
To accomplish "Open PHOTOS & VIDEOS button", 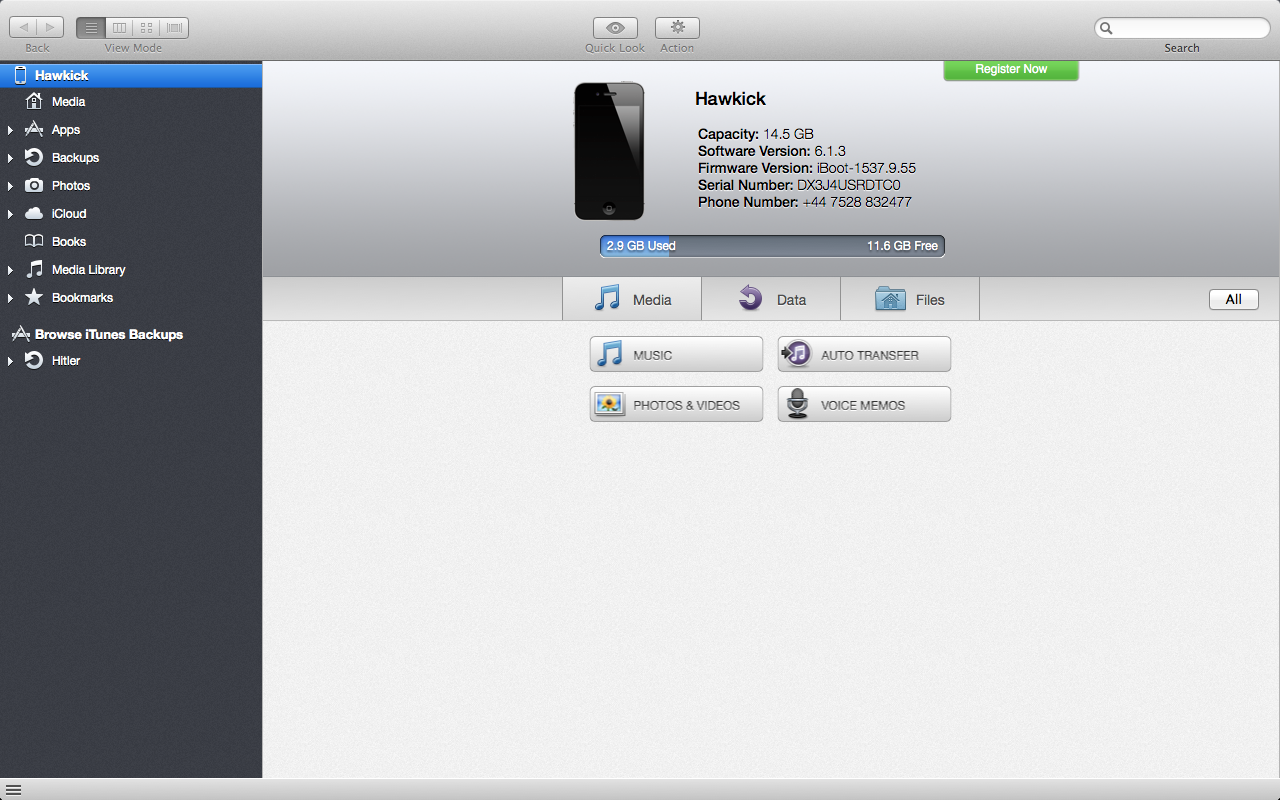I will (x=676, y=404).
